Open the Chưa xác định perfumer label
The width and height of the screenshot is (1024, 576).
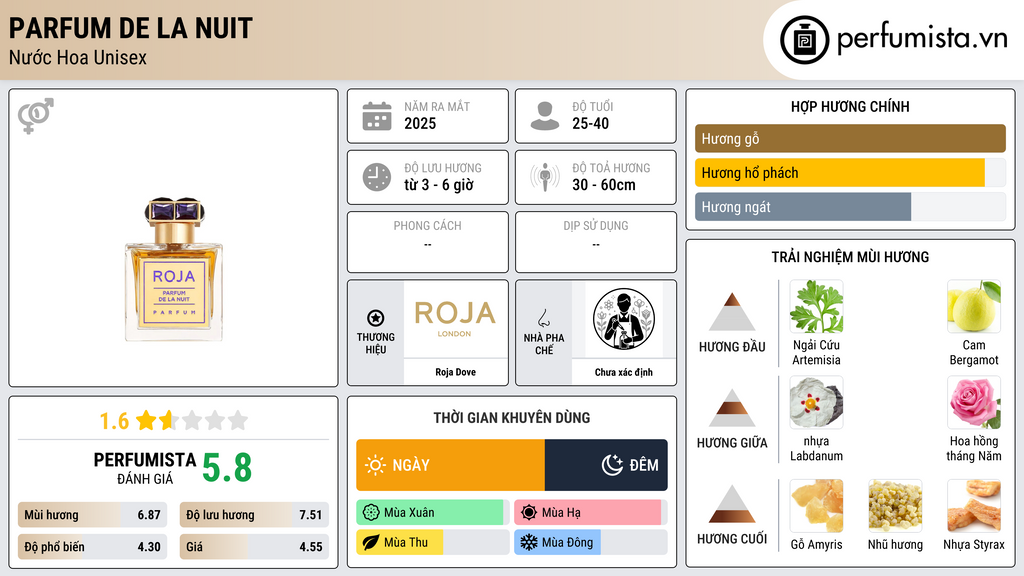click(x=624, y=372)
